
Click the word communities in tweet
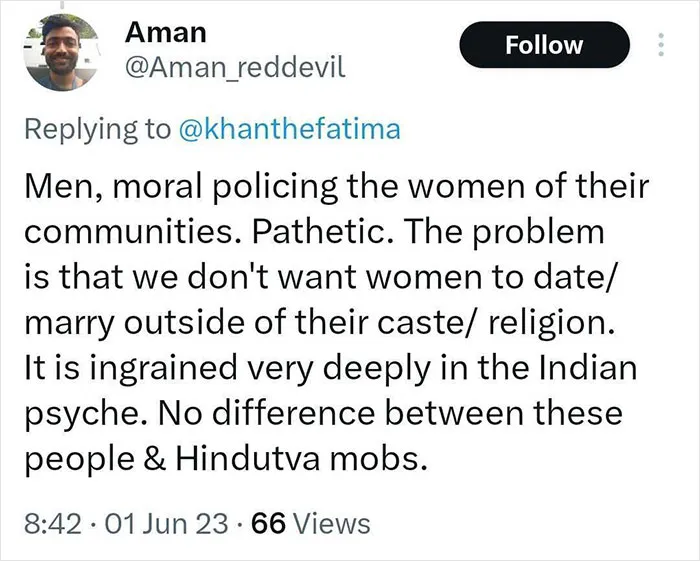point(135,232)
